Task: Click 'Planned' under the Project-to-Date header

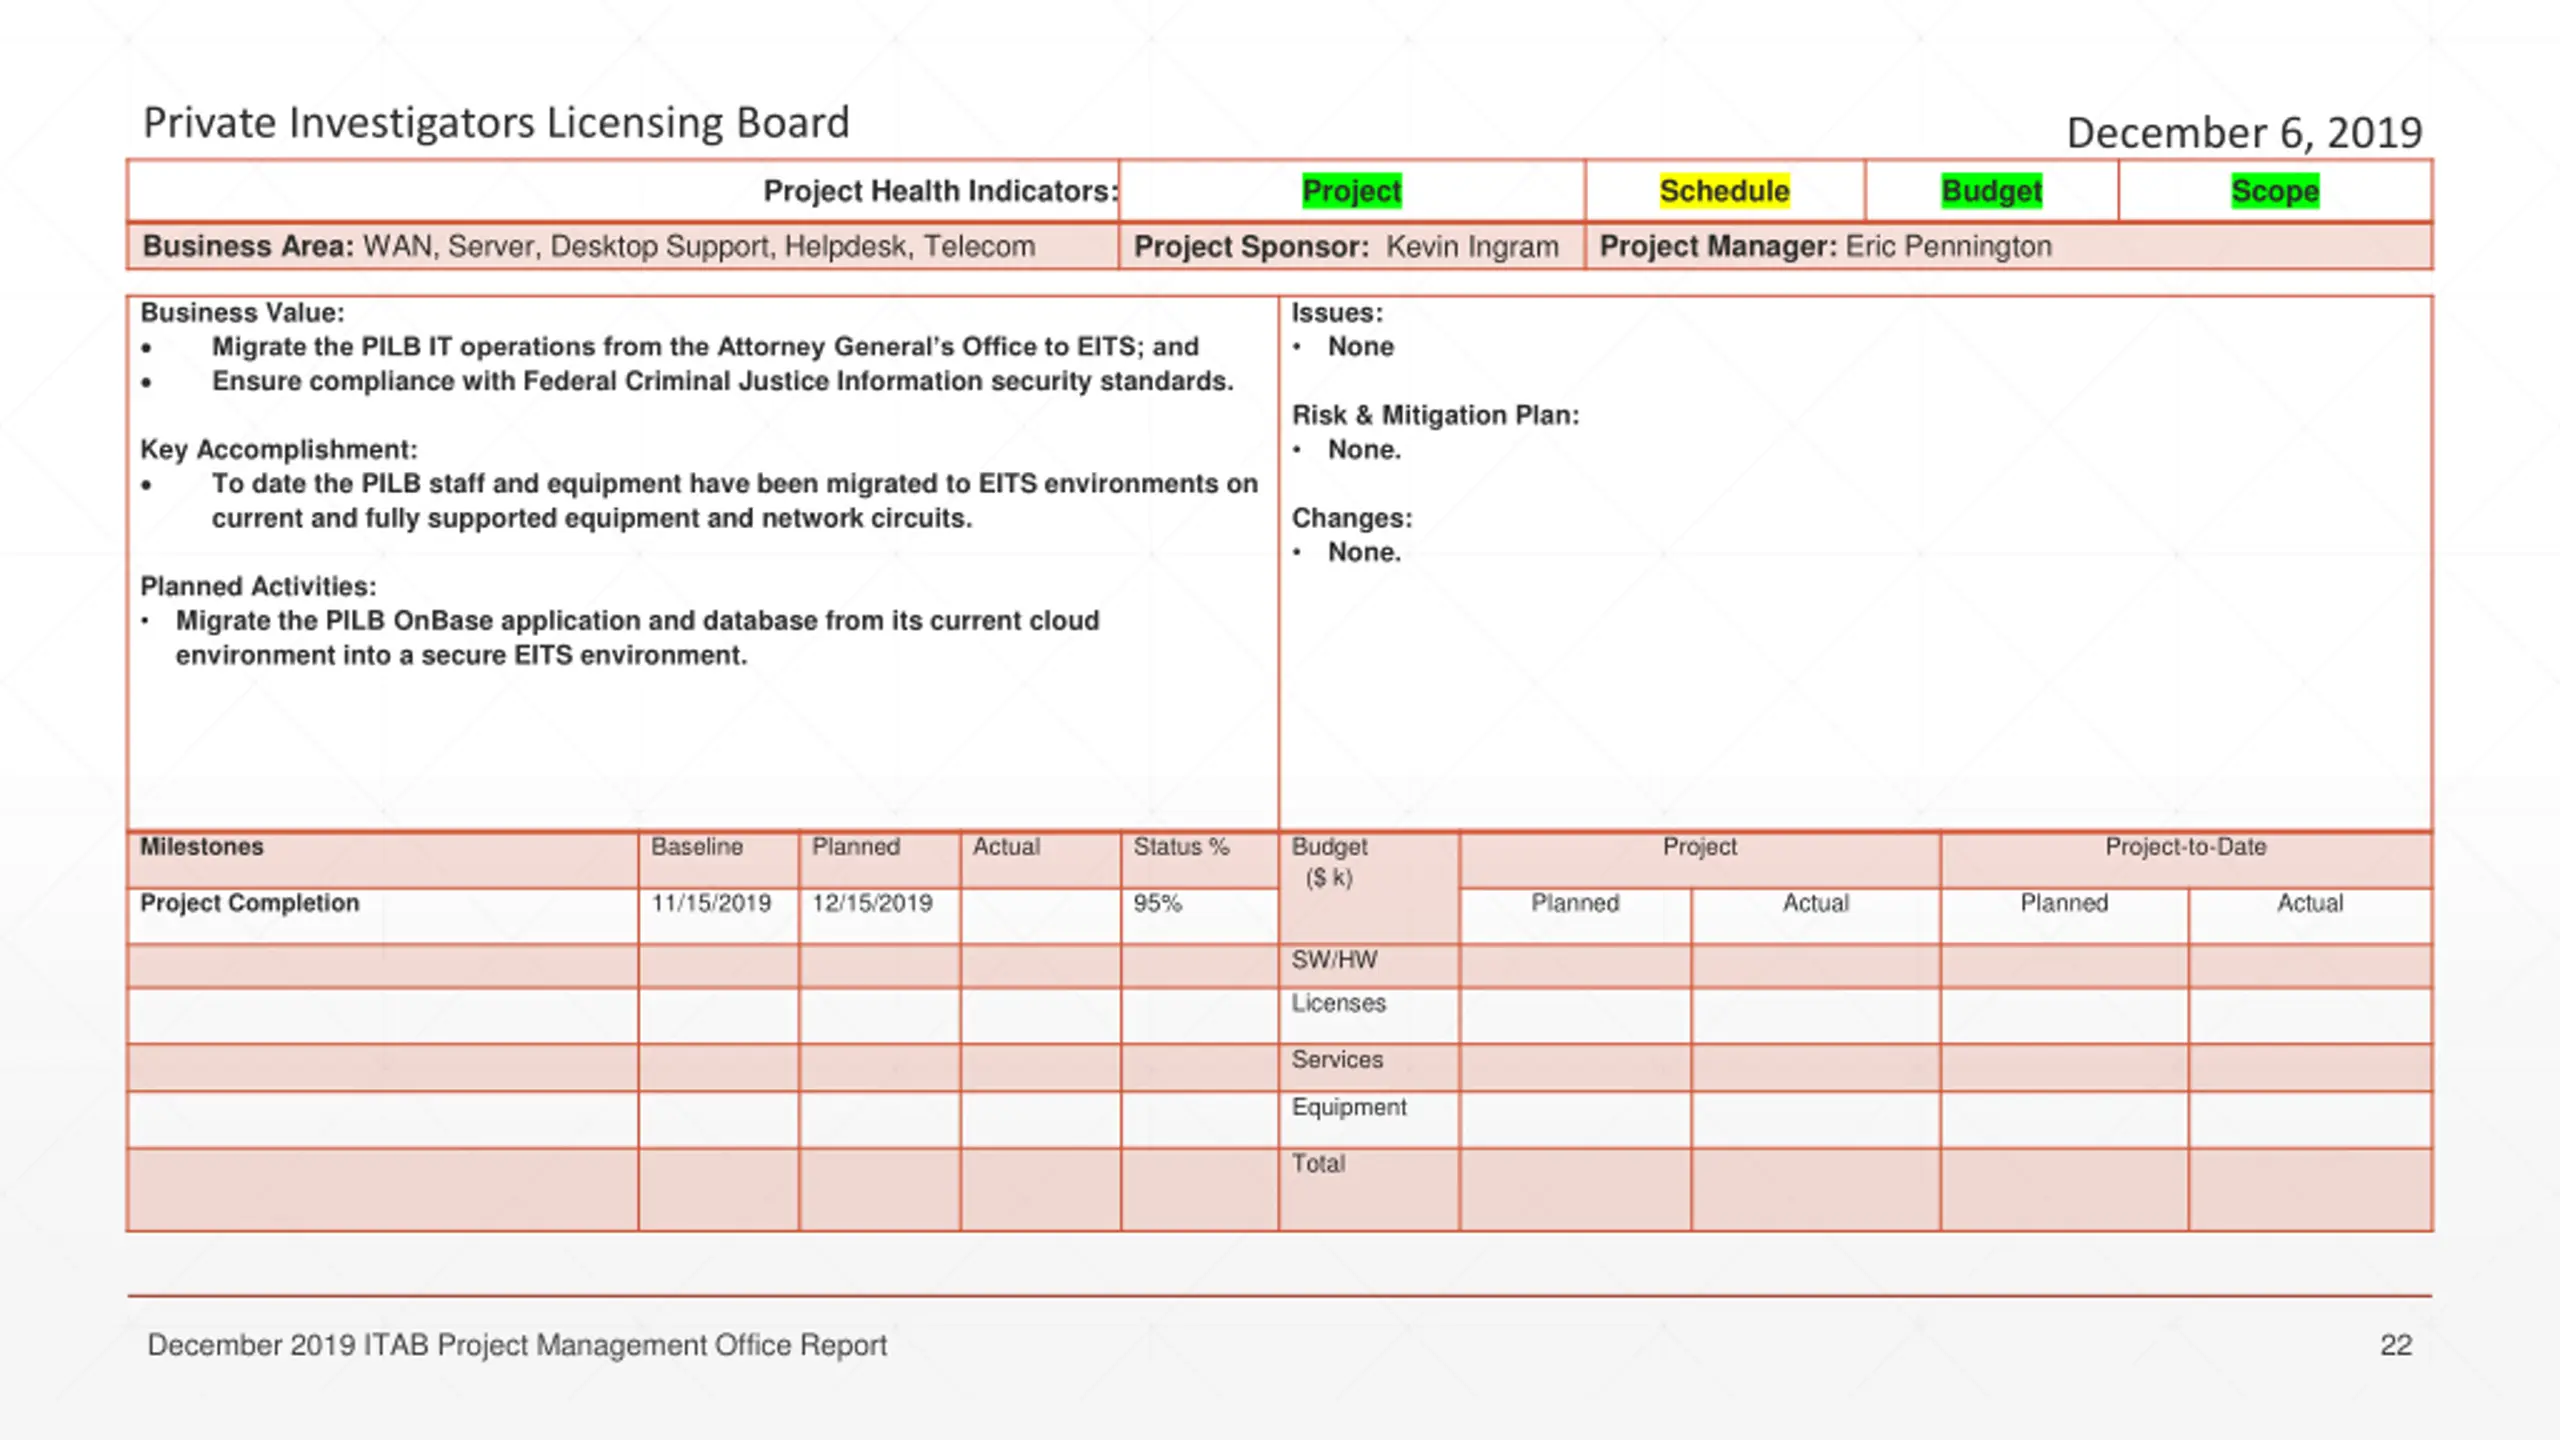Action: pos(2064,903)
